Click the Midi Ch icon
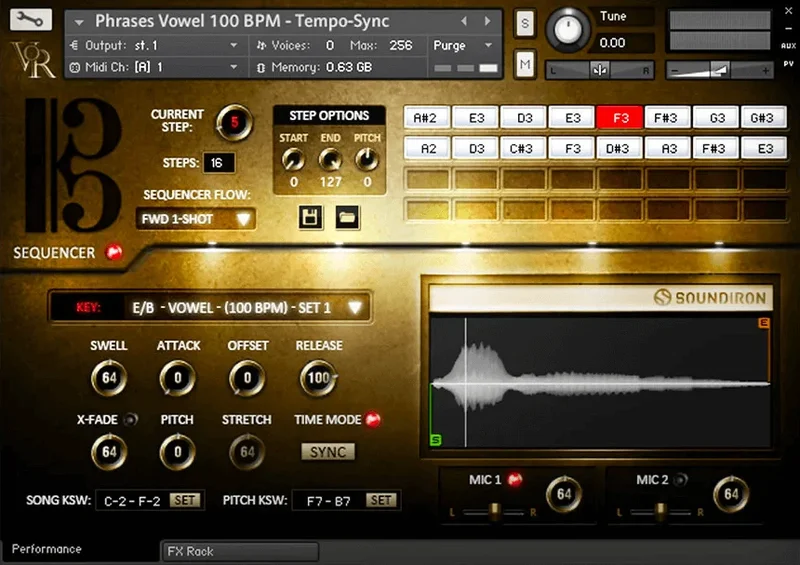 74,67
